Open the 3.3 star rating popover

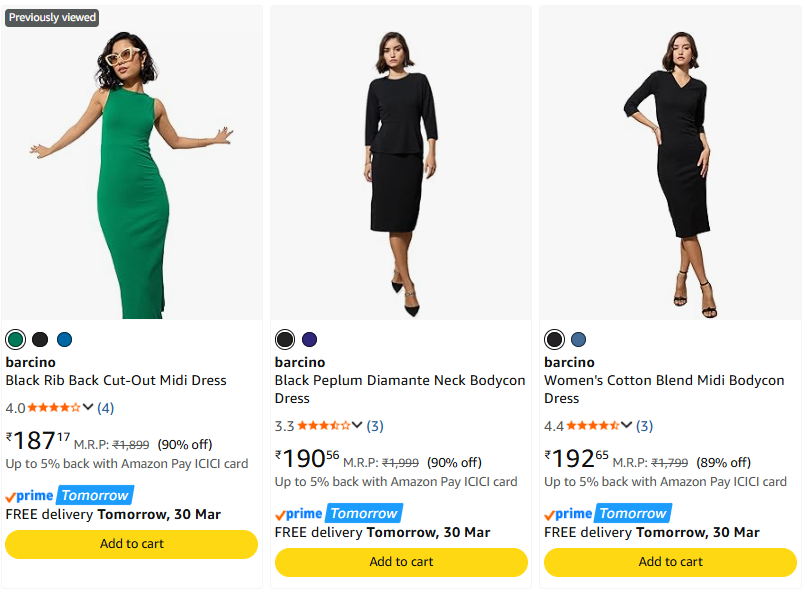point(357,425)
